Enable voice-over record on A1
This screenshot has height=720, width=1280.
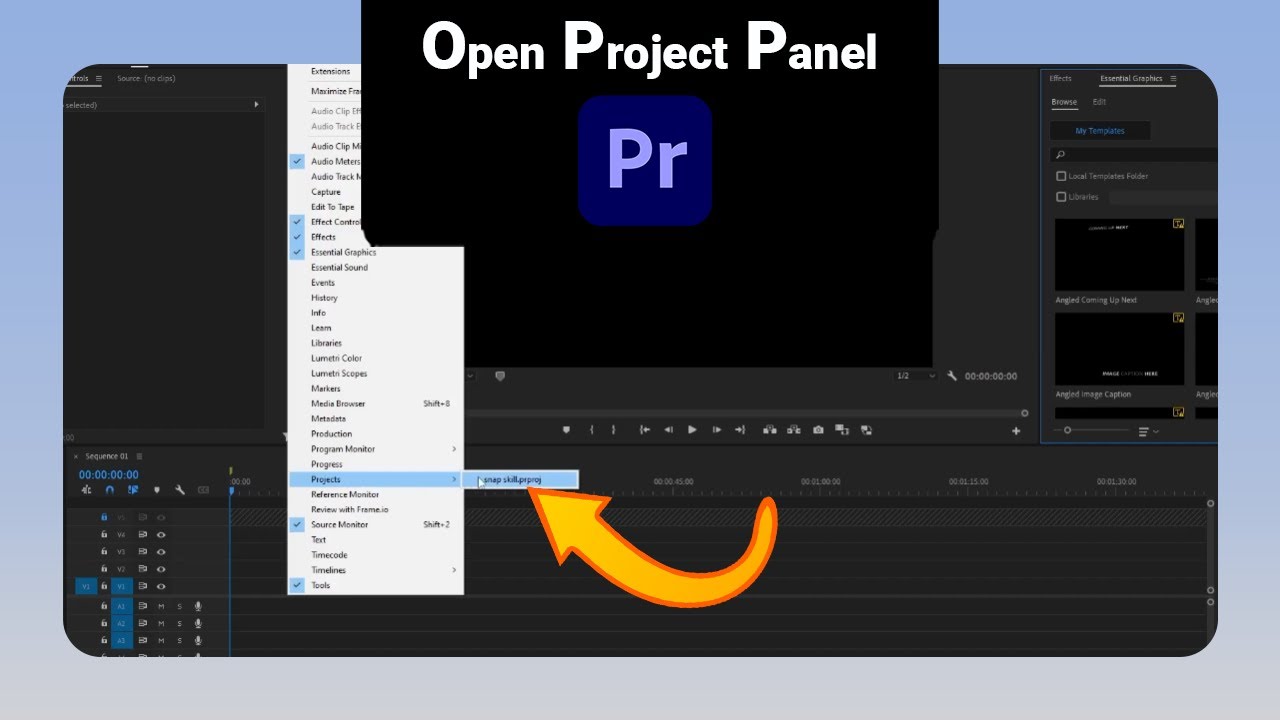pyautogui.click(x=198, y=606)
